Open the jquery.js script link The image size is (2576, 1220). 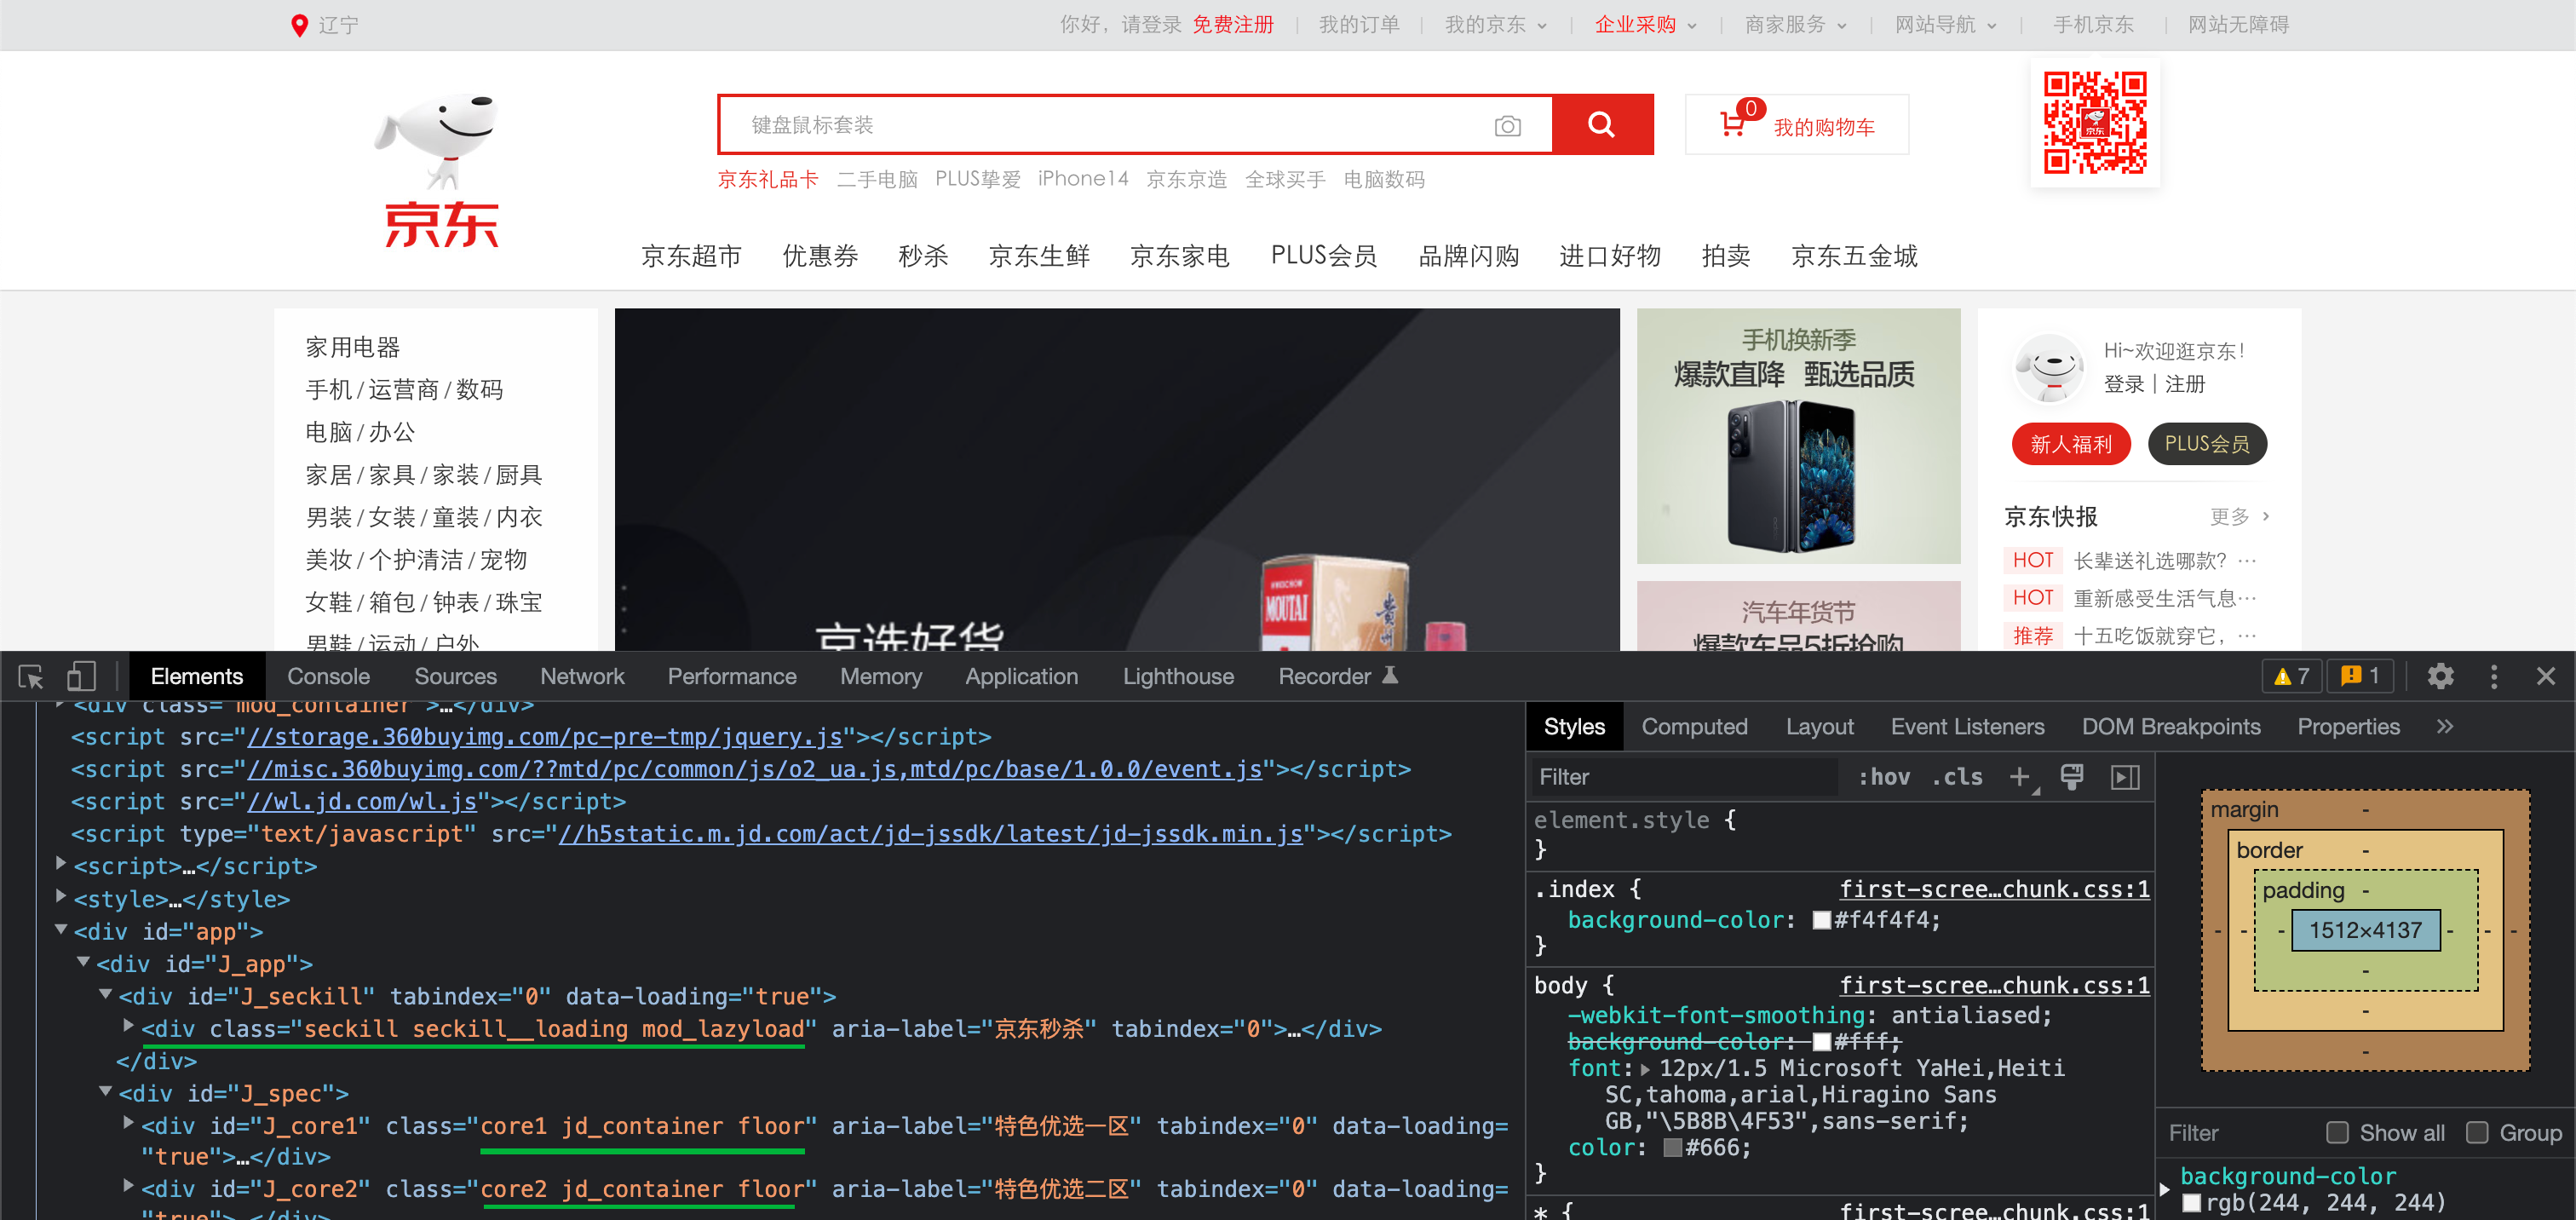[545, 737]
